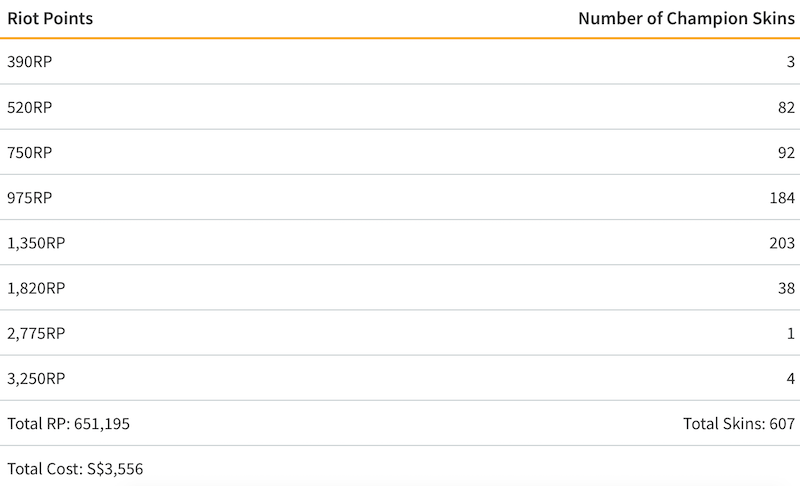Click the Total RP: 651,195 text

coord(68,423)
